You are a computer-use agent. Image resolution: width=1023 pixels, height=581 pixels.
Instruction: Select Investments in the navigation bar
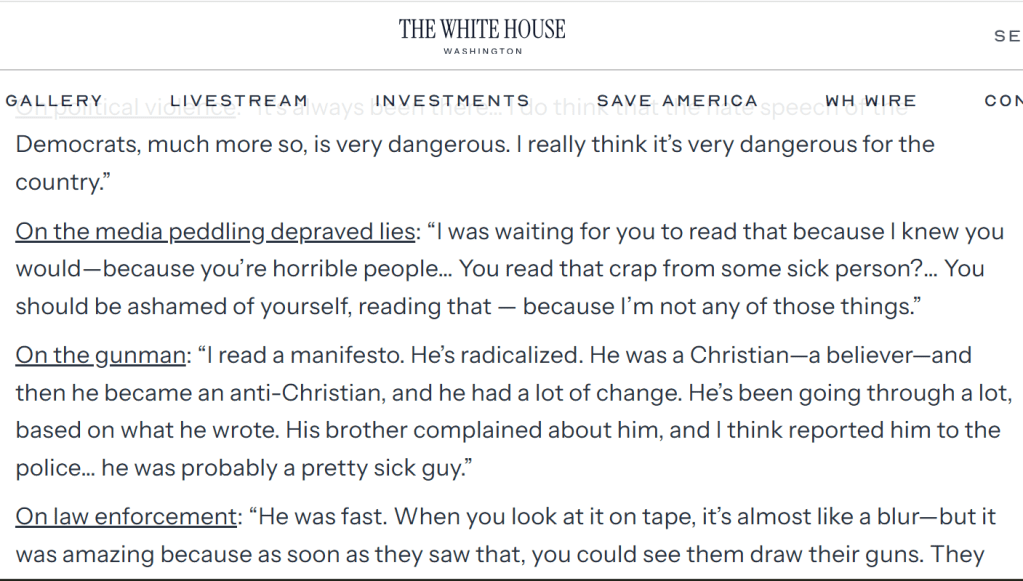(452, 101)
